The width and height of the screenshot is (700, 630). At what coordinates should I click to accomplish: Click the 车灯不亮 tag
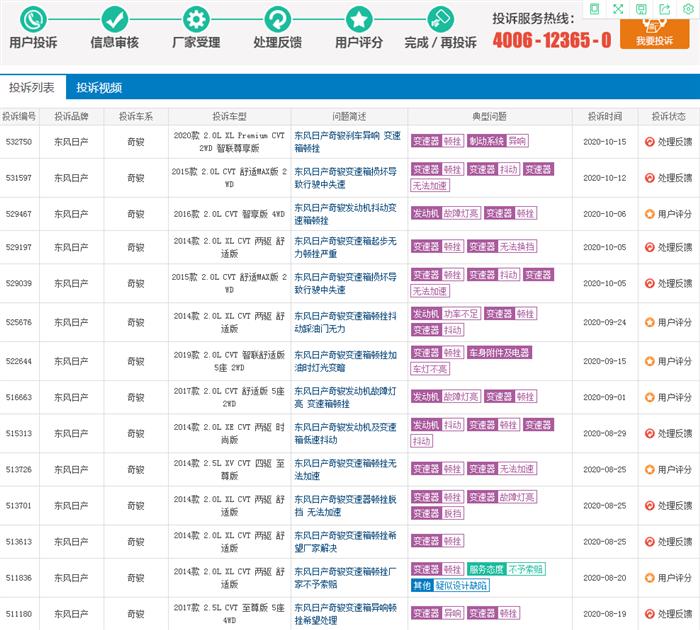click(x=429, y=369)
